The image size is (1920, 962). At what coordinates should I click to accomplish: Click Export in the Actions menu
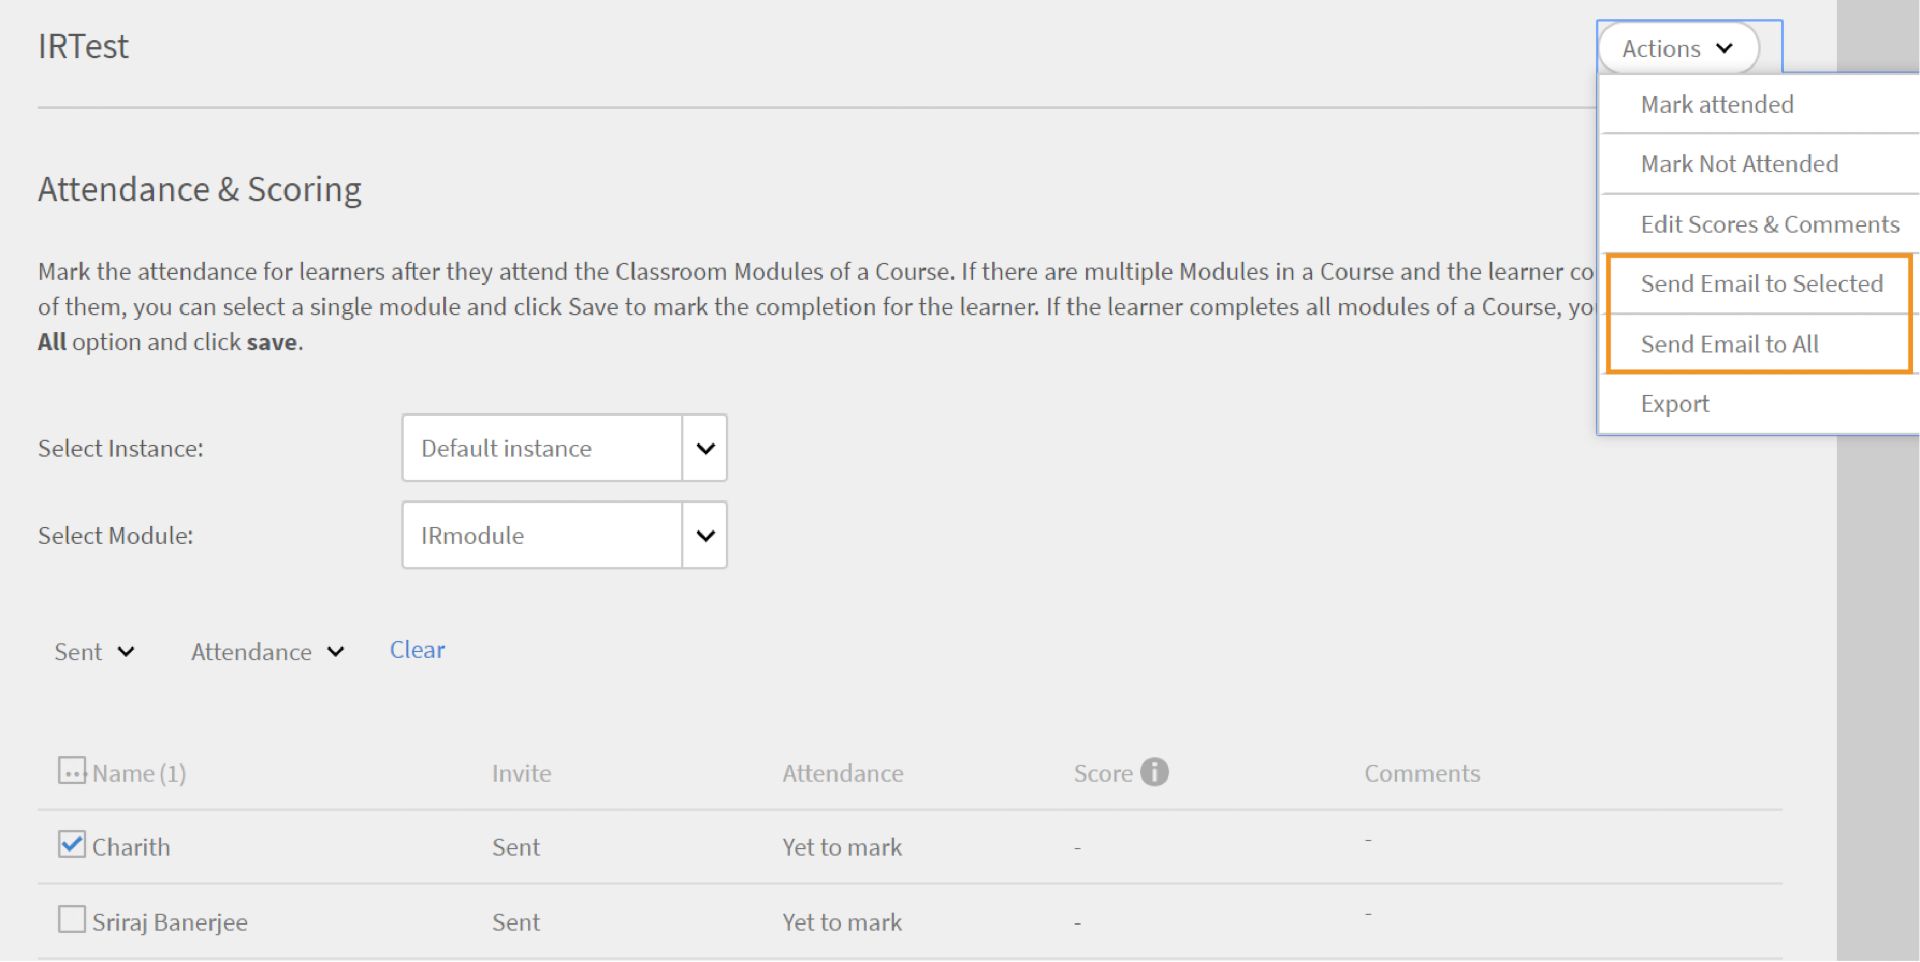click(x=1675, y=404)
